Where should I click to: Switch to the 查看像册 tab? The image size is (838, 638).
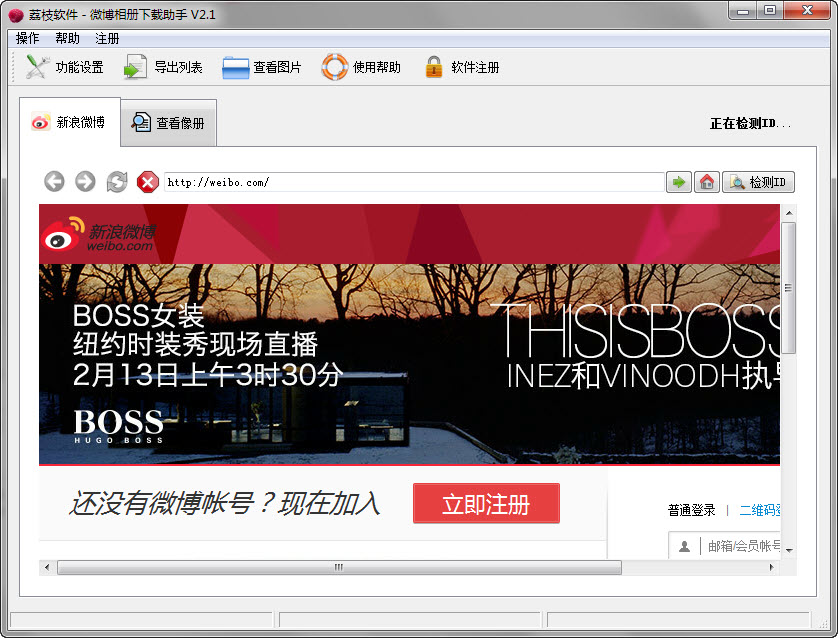coord(168,123)
